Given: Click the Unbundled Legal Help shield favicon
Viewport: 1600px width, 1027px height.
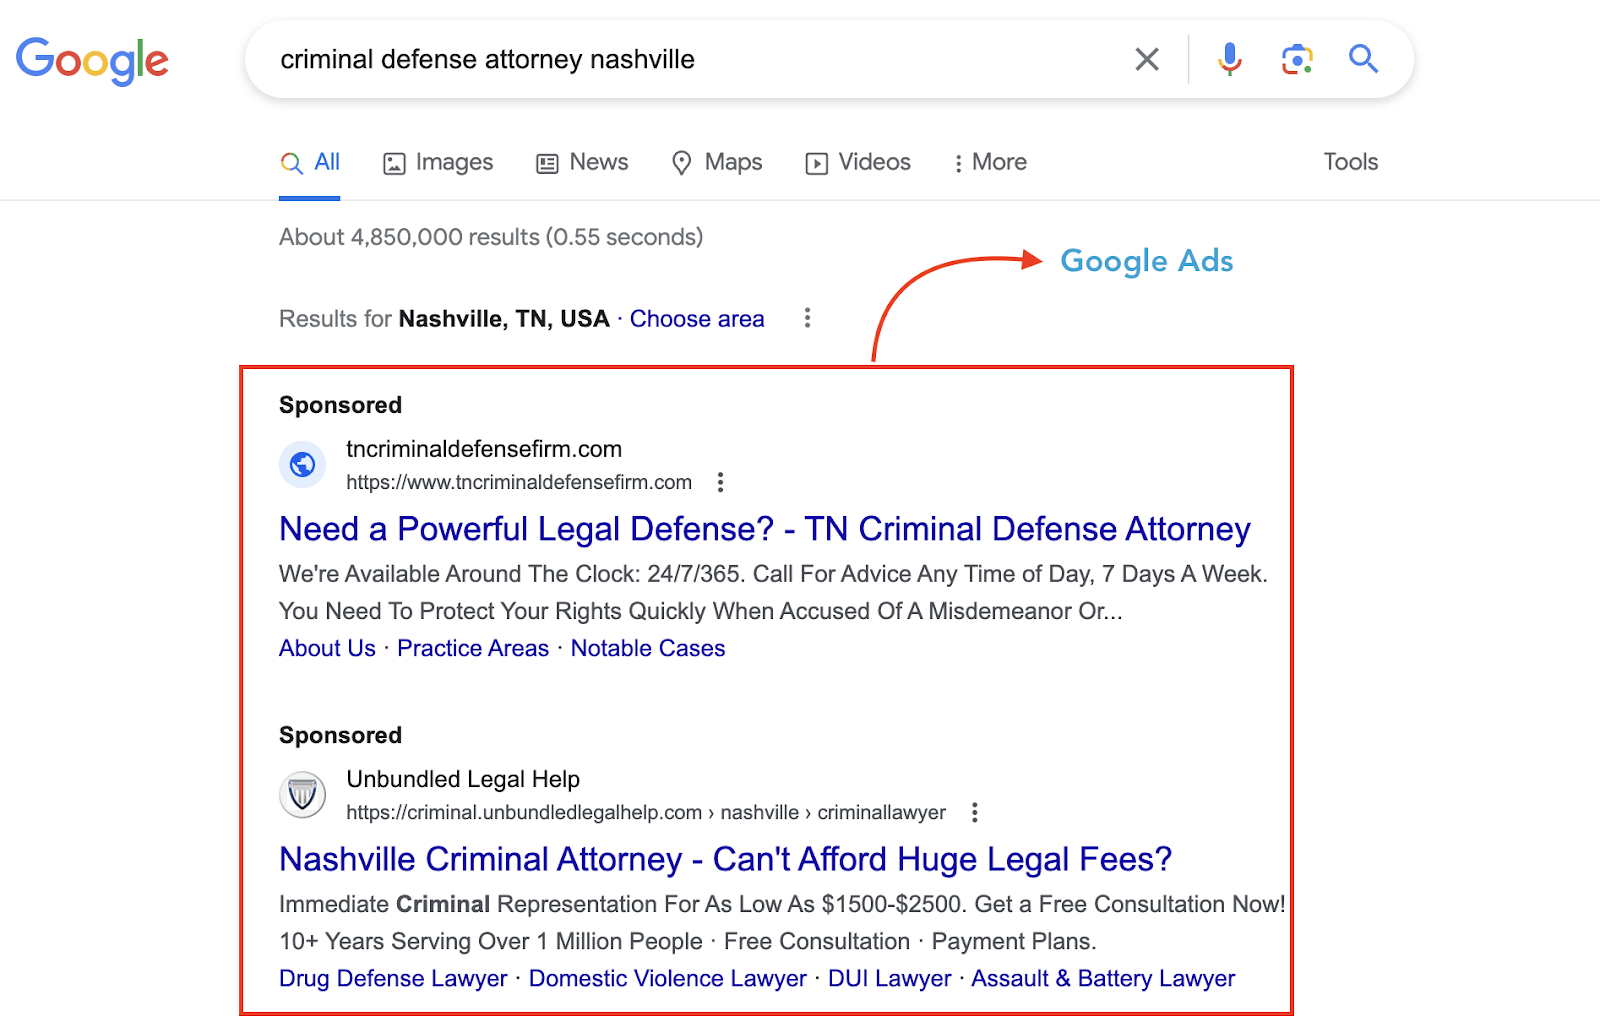Looking at the screenshot, I should click(x=302, y=795).
